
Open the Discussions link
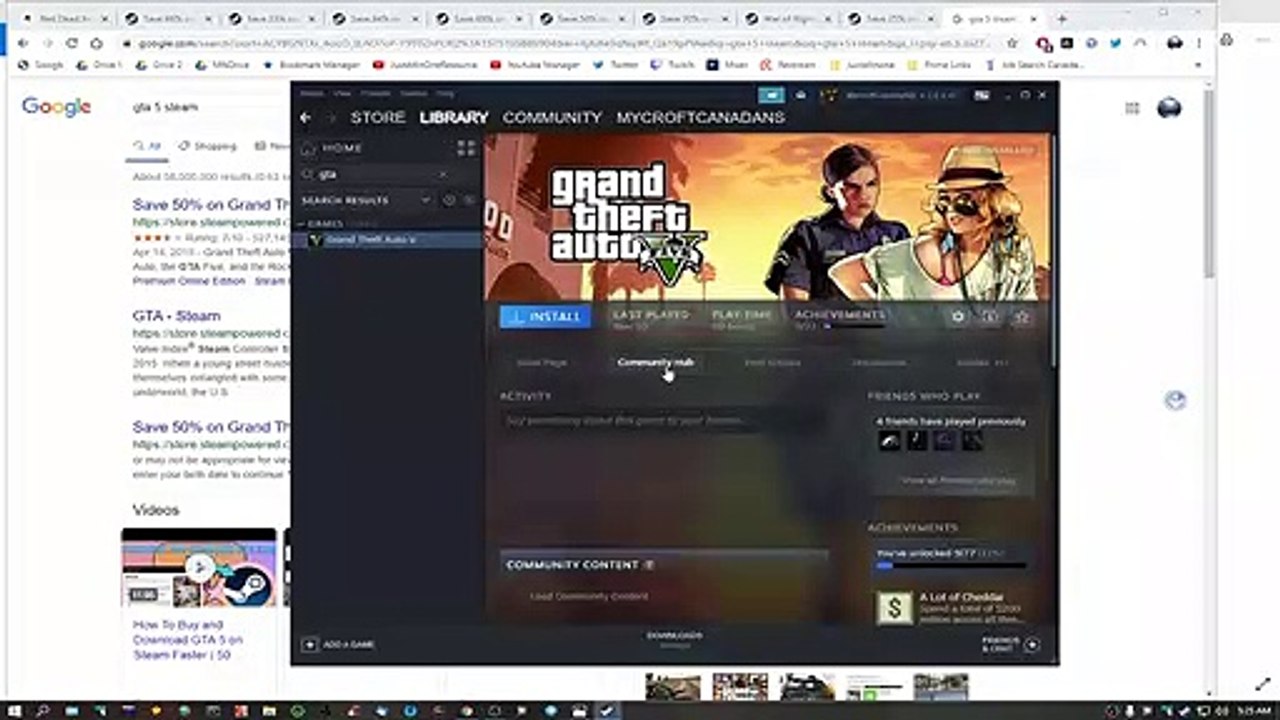pyautogui.click(x=879, y=362)
